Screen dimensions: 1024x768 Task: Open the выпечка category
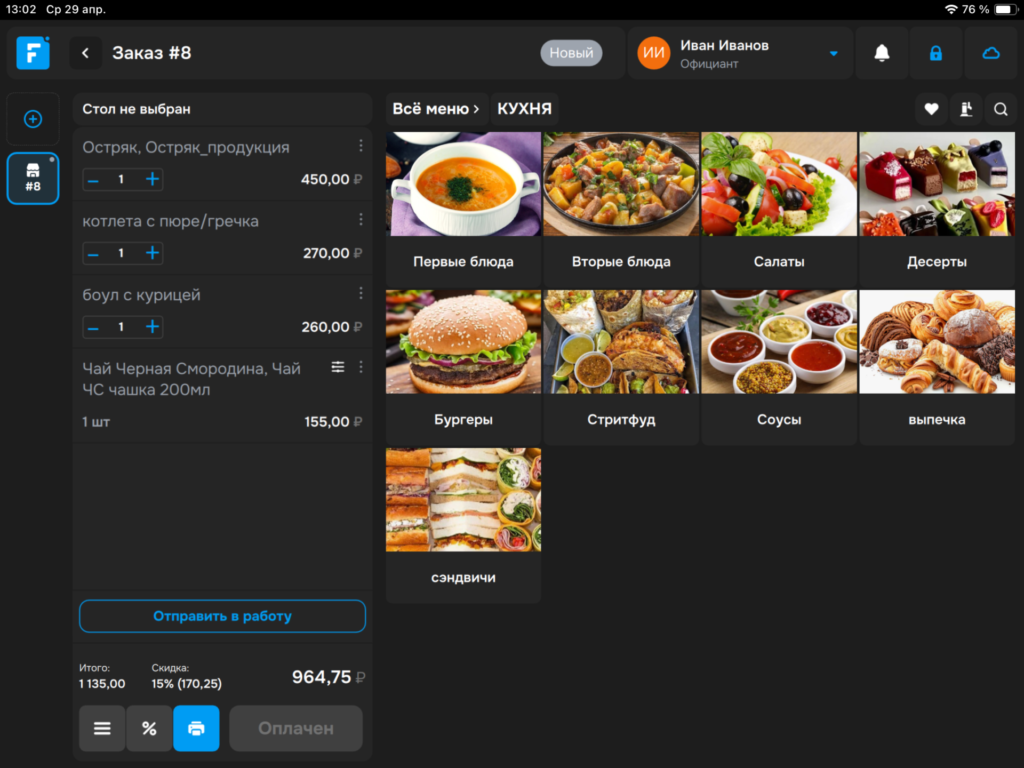tap(936, 367)
